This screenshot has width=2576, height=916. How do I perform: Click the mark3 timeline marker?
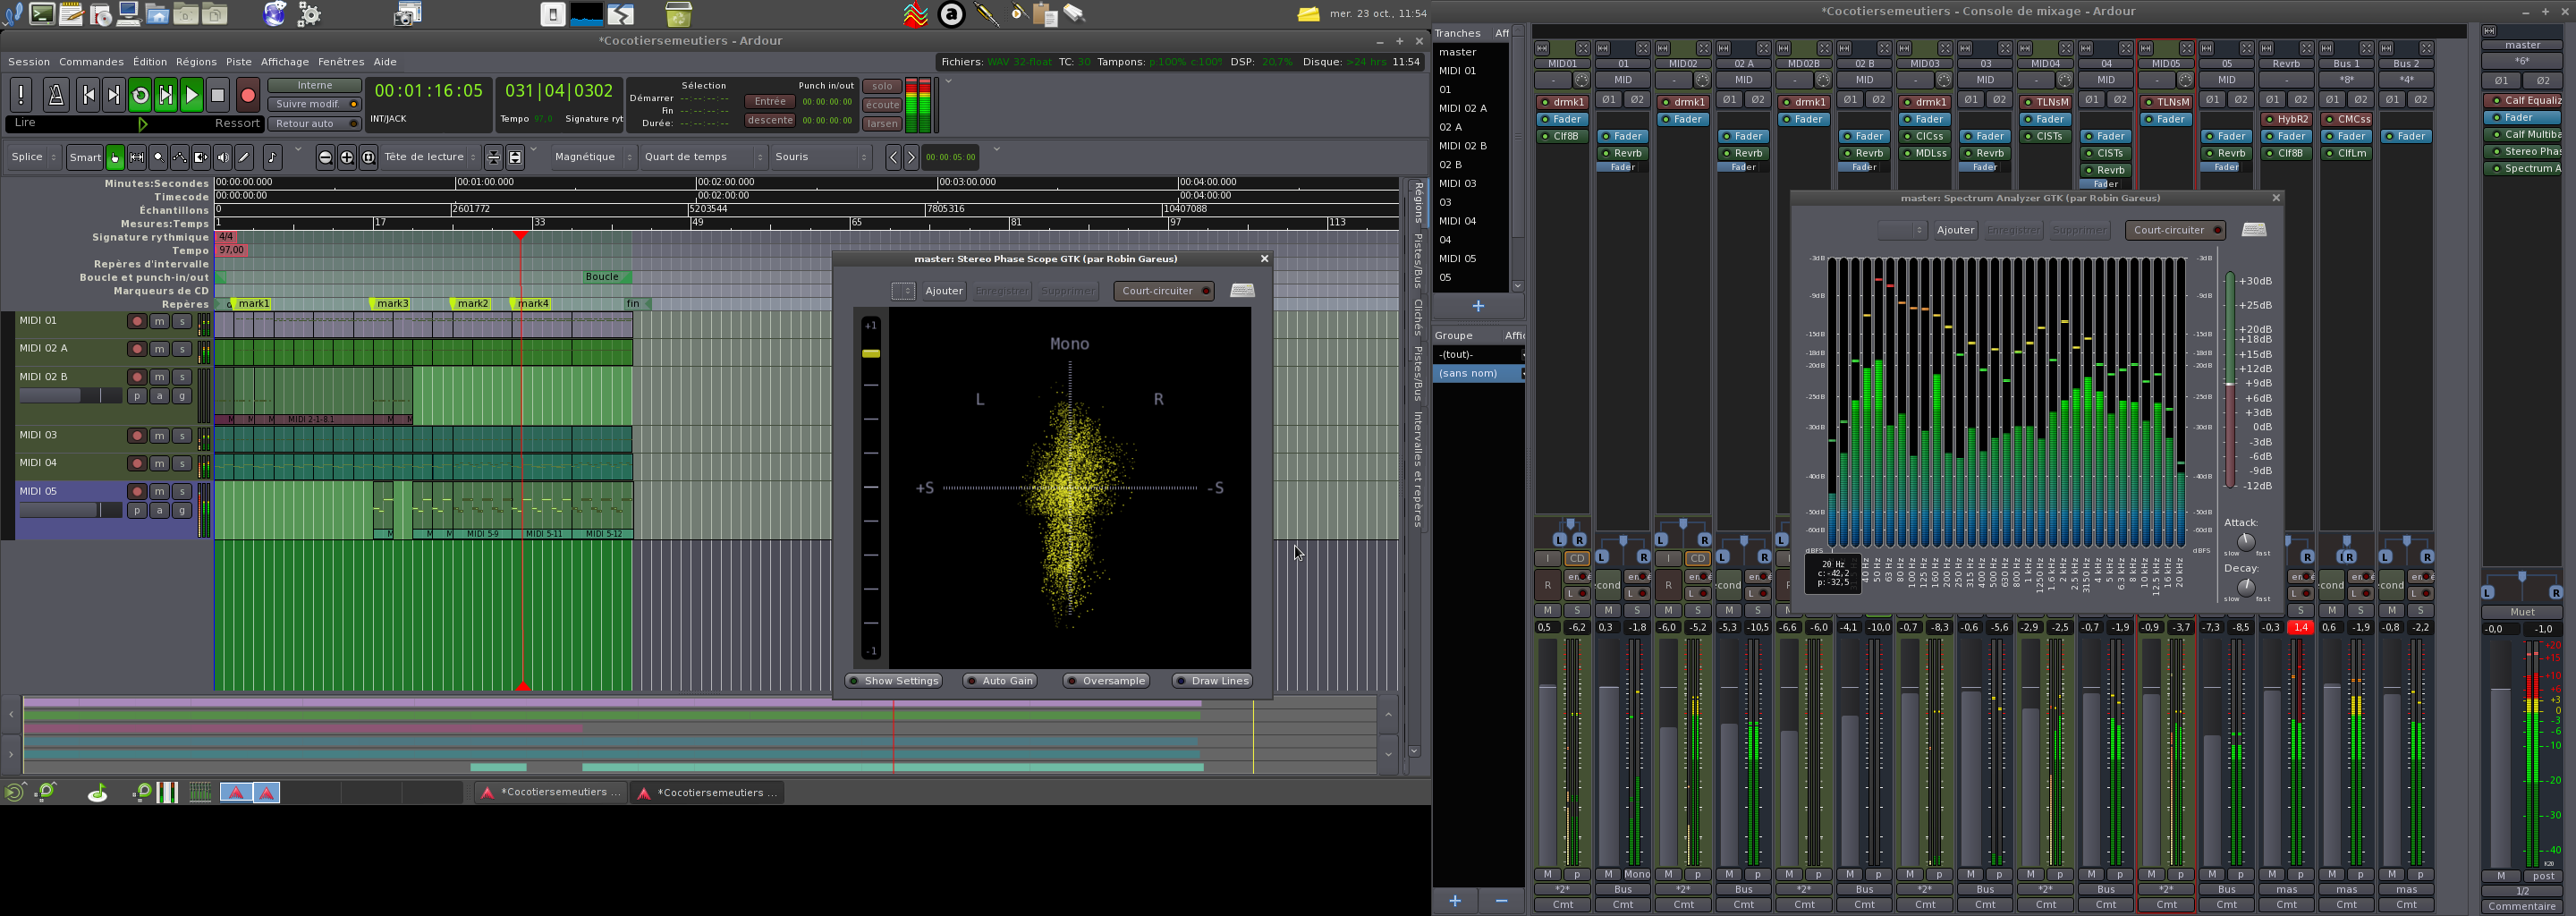(392, 304)
